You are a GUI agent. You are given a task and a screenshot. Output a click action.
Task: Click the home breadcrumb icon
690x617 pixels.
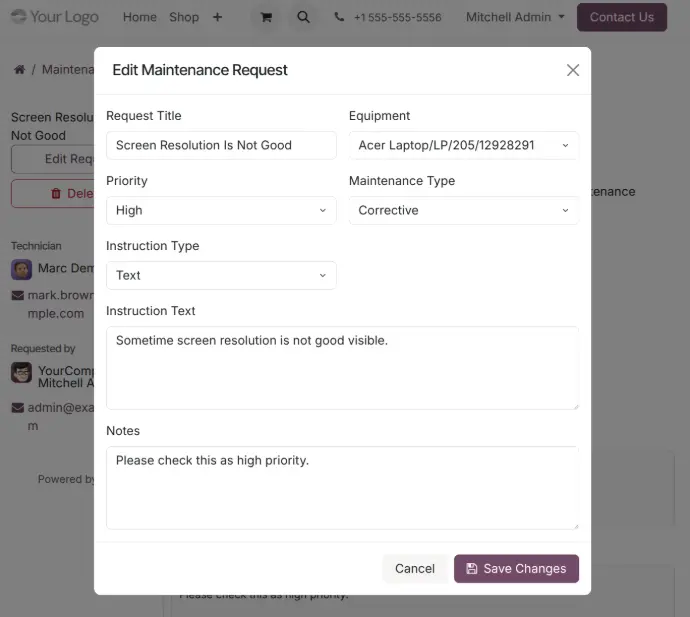(19, 70)
